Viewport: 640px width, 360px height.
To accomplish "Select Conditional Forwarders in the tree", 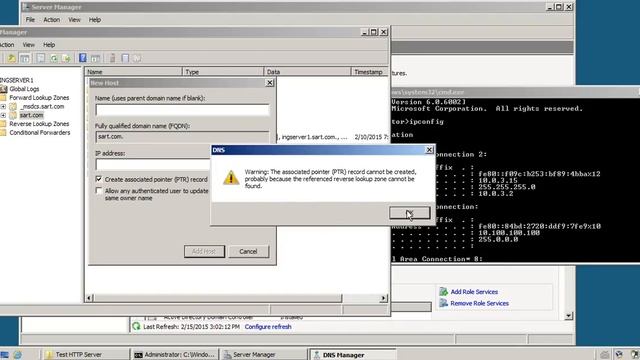I will coord(40,133).
